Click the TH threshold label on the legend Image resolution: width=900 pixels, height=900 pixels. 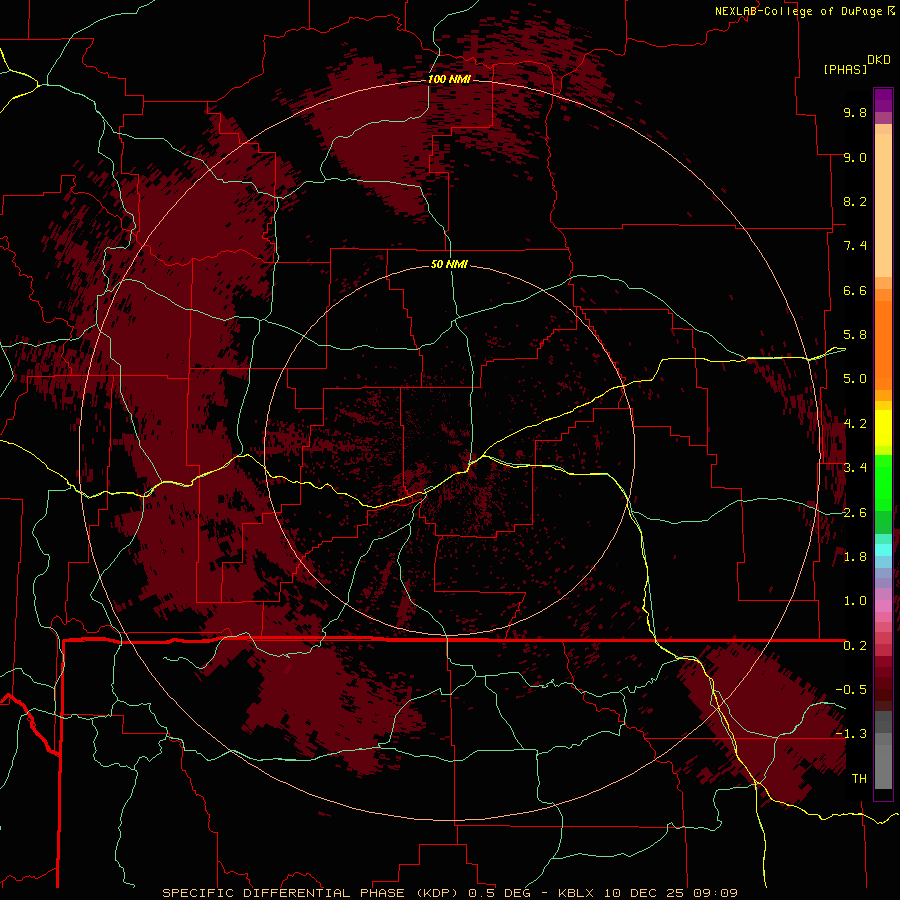tap(859, 779)
